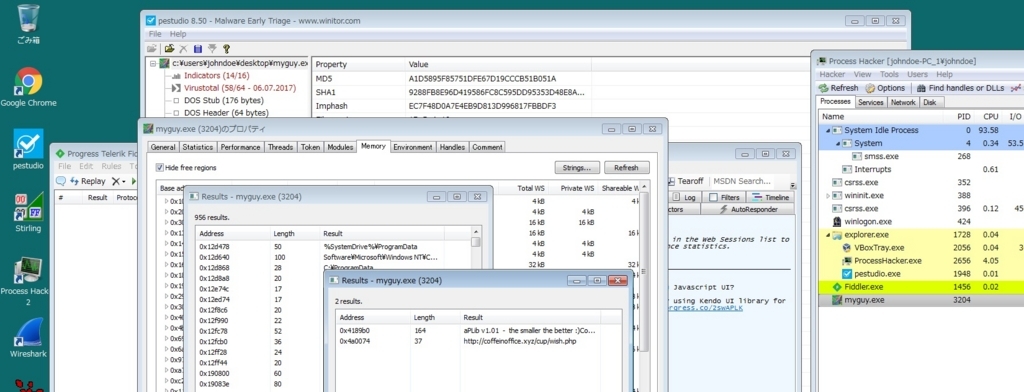The width and height of the screenshot is (1024, 392).
Task: Open Fiddler's AutoResponder tab
Action: (748, 210)
